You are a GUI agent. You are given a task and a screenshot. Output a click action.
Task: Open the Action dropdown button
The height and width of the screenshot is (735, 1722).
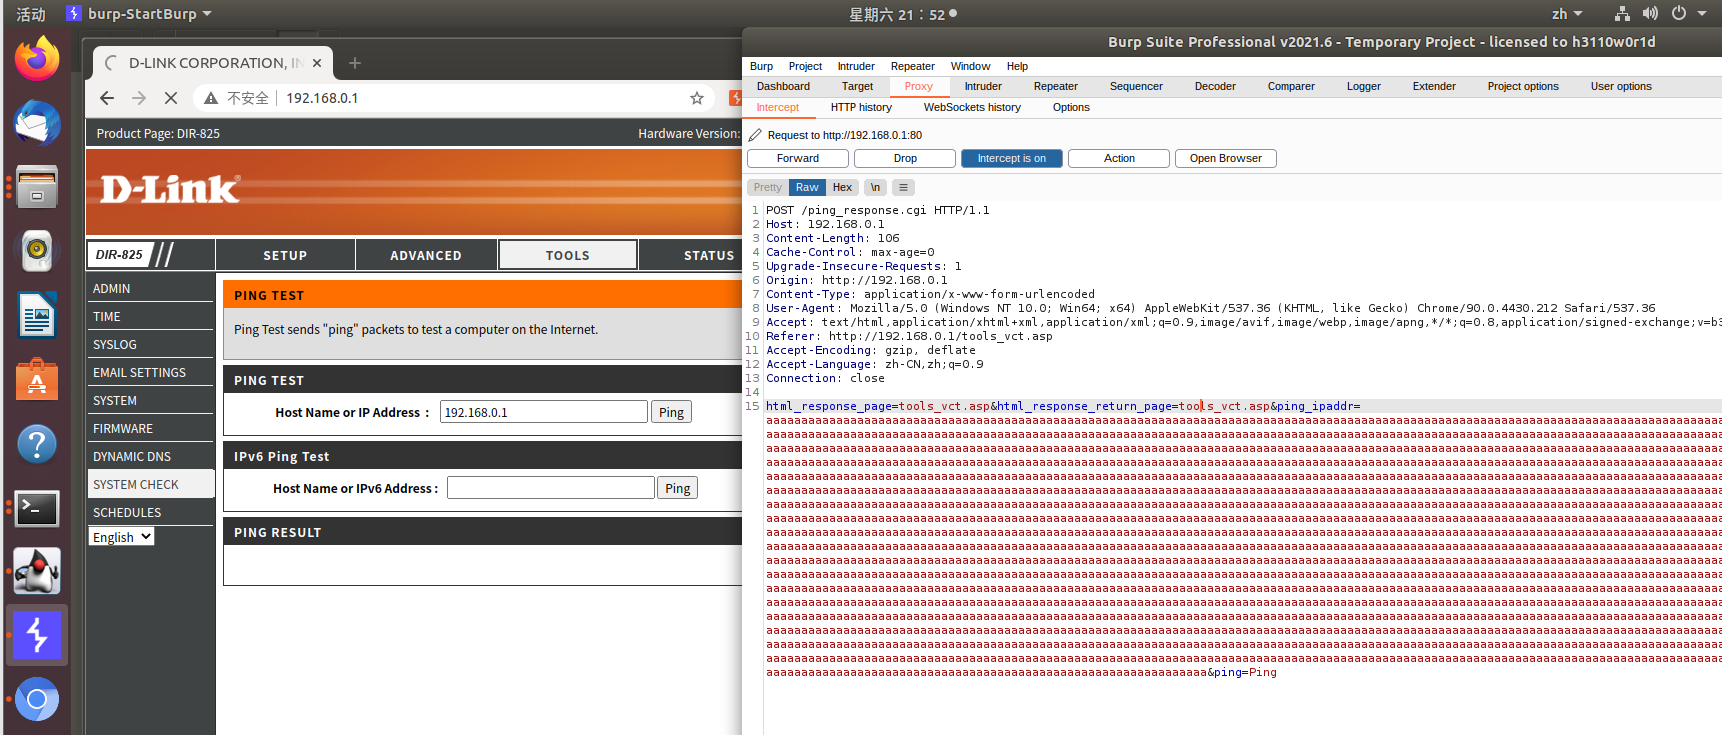1119,158
